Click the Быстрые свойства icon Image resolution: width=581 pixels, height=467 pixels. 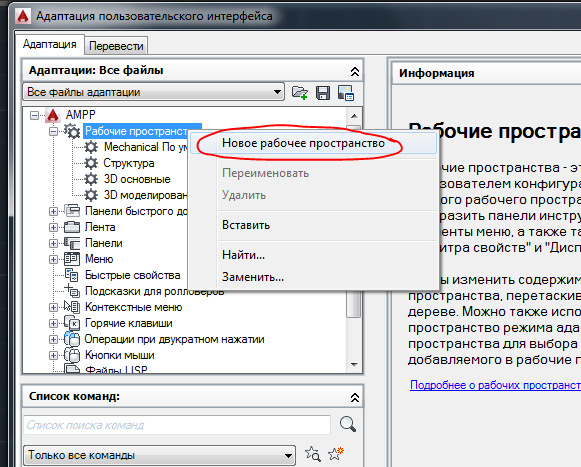point(72,275)
